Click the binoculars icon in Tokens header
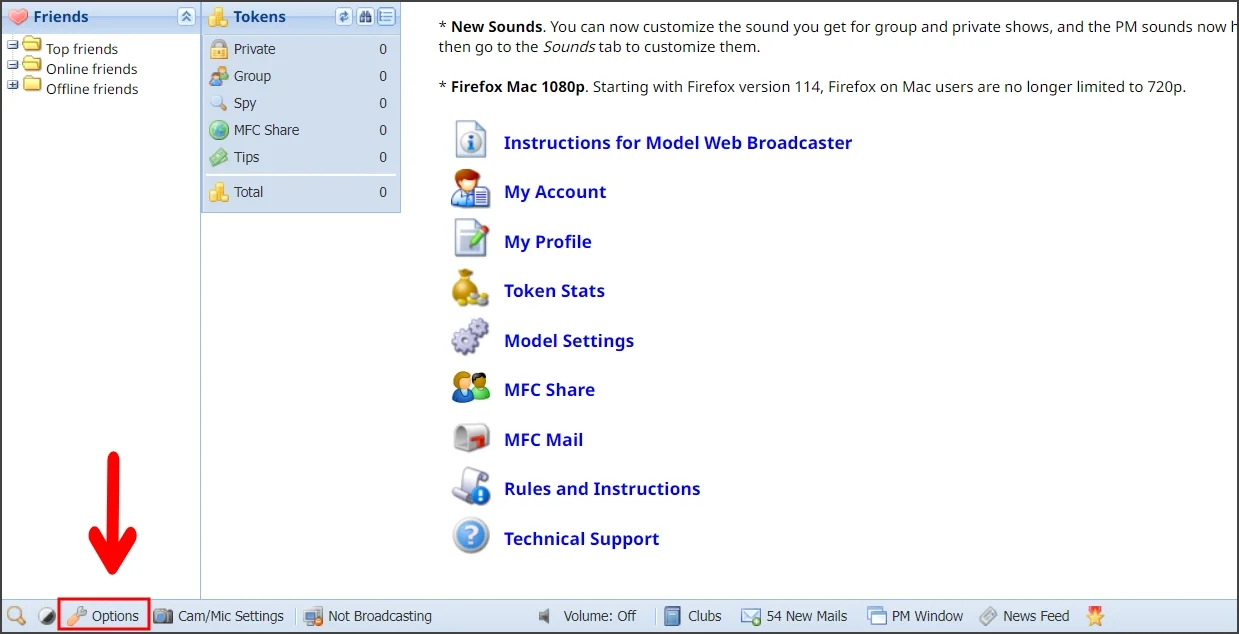Image resolution: width=1239 pixels, height=634 pixels. (x=365, y=16)
